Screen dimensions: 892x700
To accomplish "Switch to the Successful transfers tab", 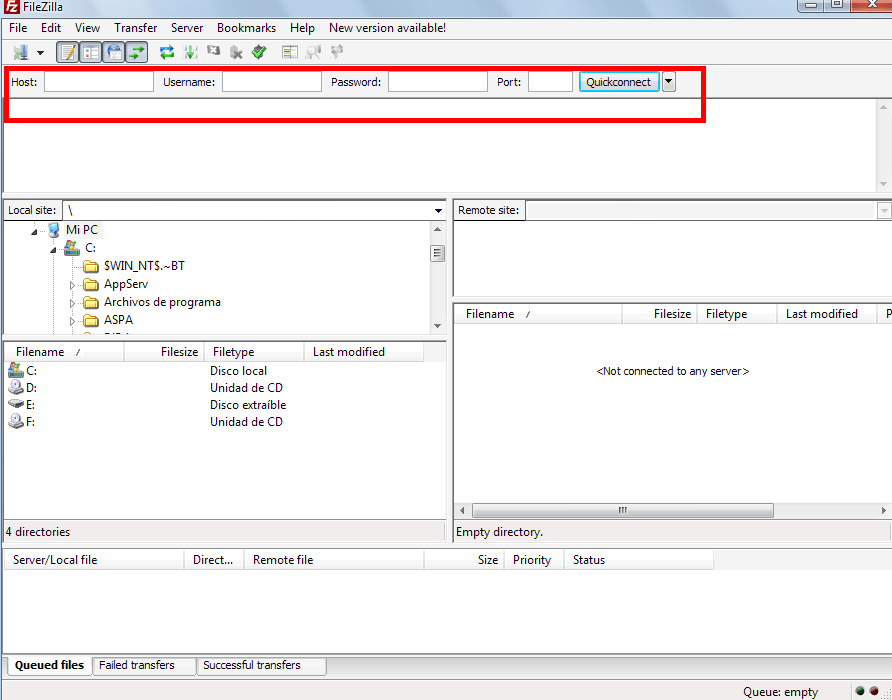I will pos(261,665).
